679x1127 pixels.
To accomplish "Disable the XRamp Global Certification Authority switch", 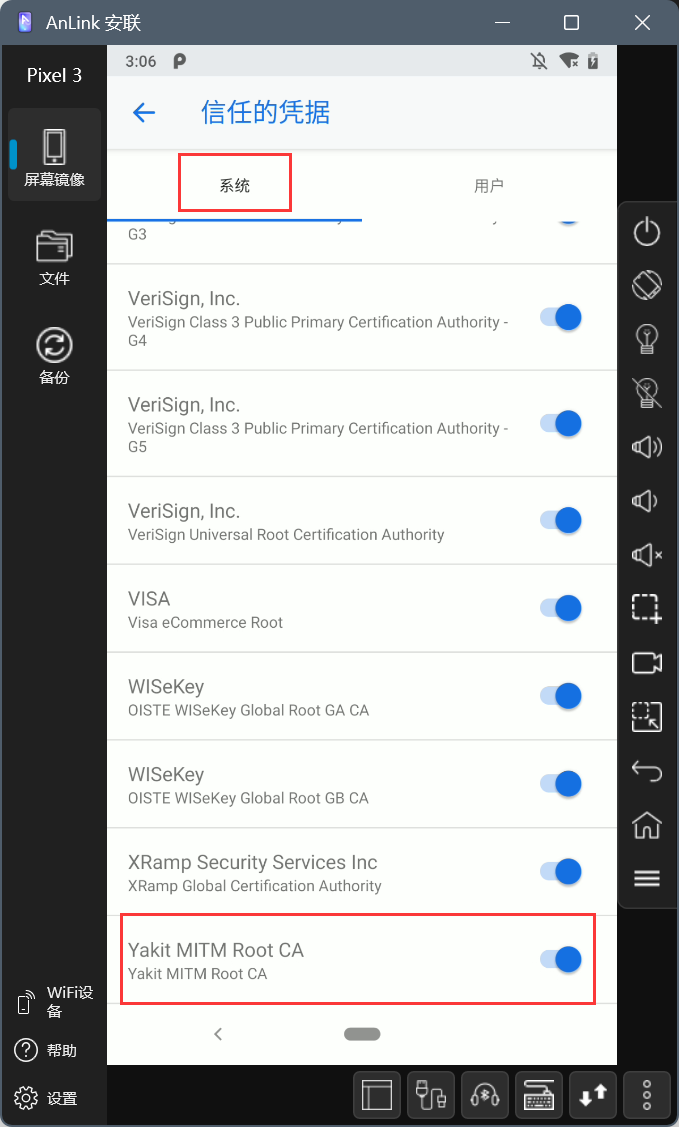I will (x=561, y=871).
